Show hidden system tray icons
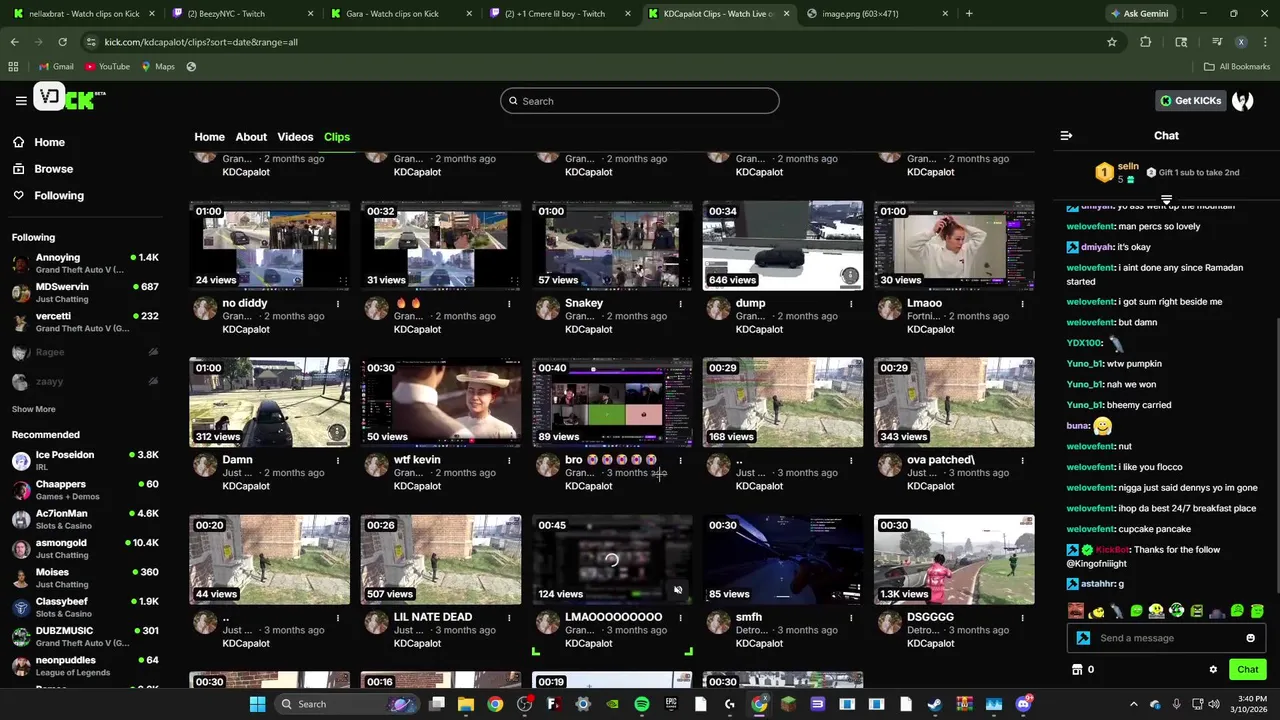This screenshot has width=1280, height=720. (1133, 704)
